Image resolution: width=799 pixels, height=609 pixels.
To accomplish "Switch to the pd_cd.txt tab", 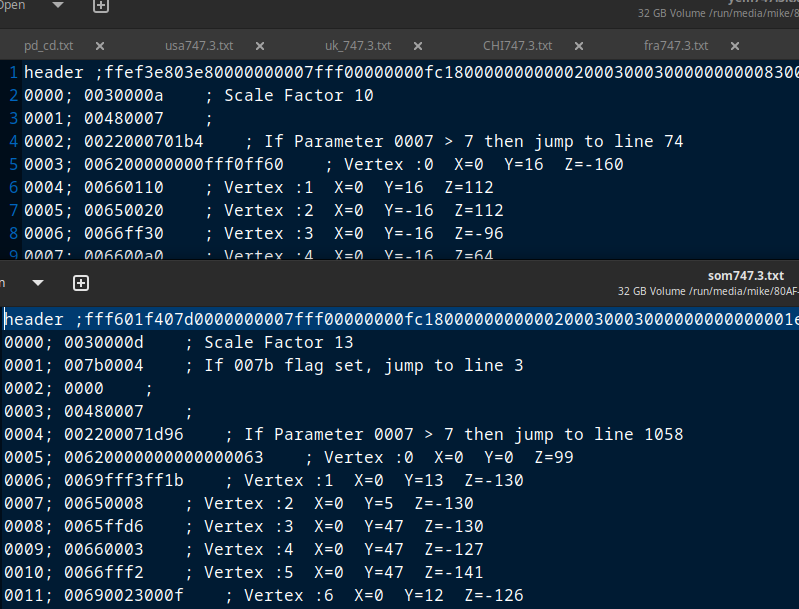I will (x=48, y=46).
